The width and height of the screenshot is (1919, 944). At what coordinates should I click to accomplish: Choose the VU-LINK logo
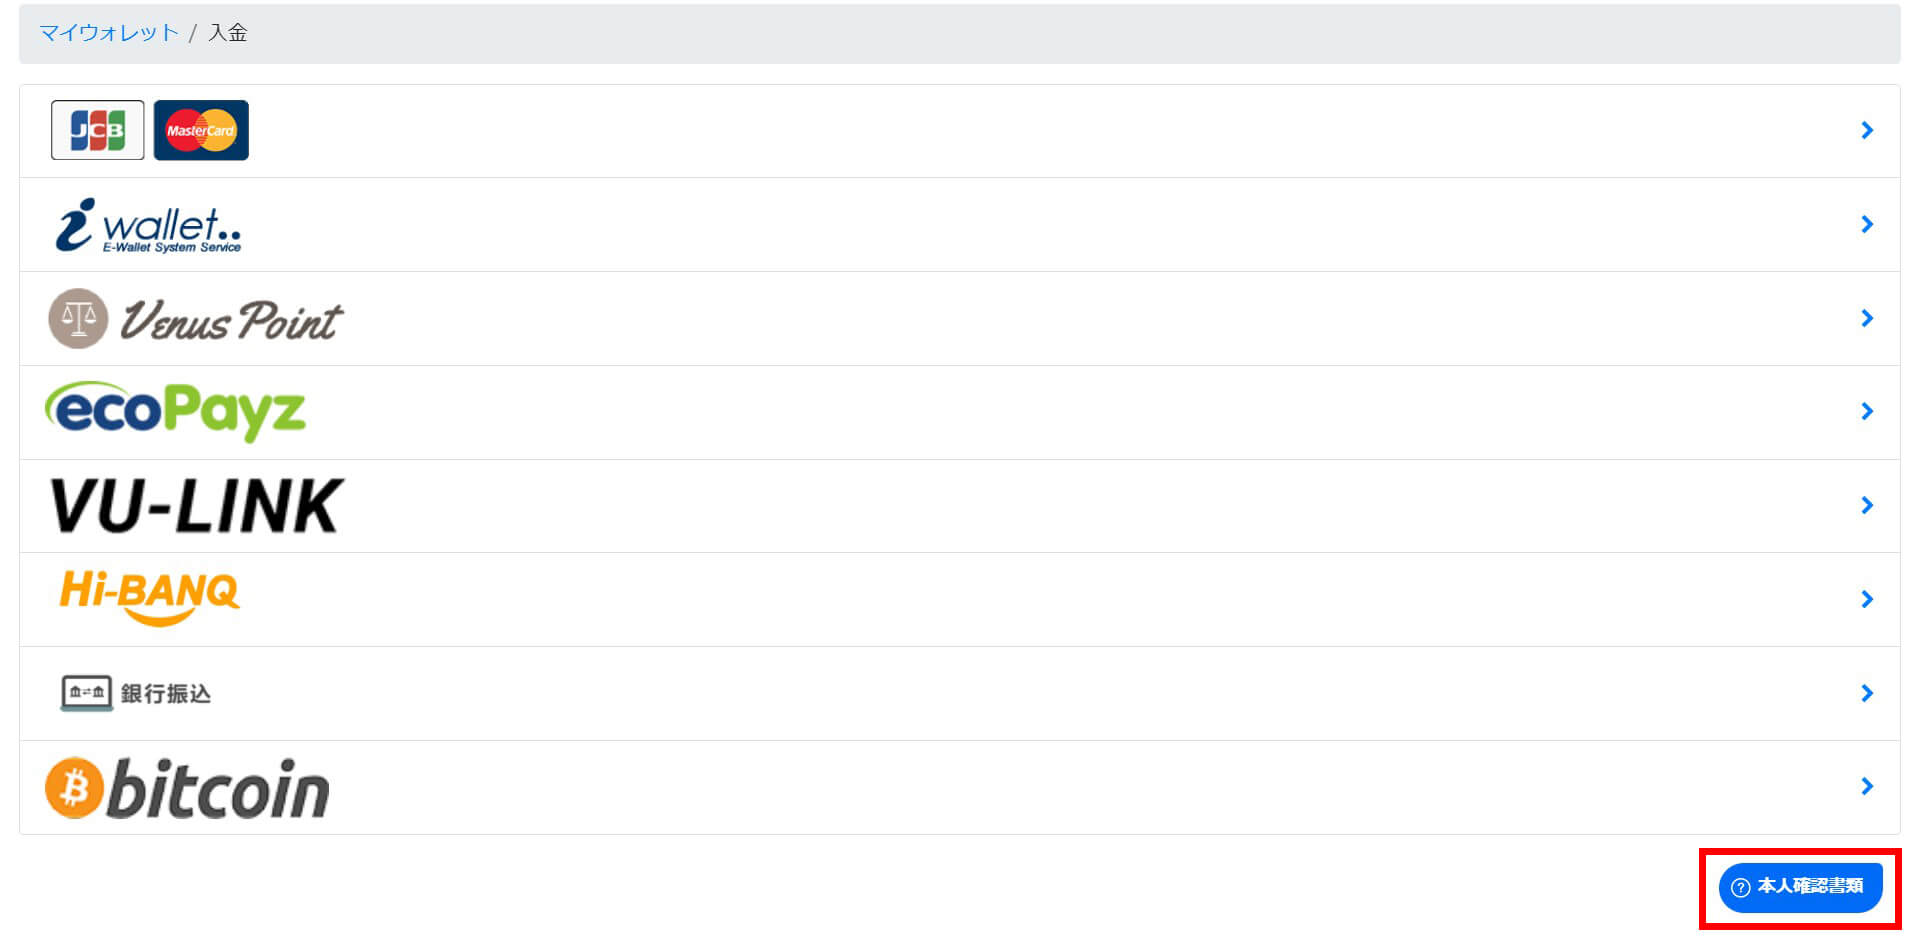click(197, 505)
